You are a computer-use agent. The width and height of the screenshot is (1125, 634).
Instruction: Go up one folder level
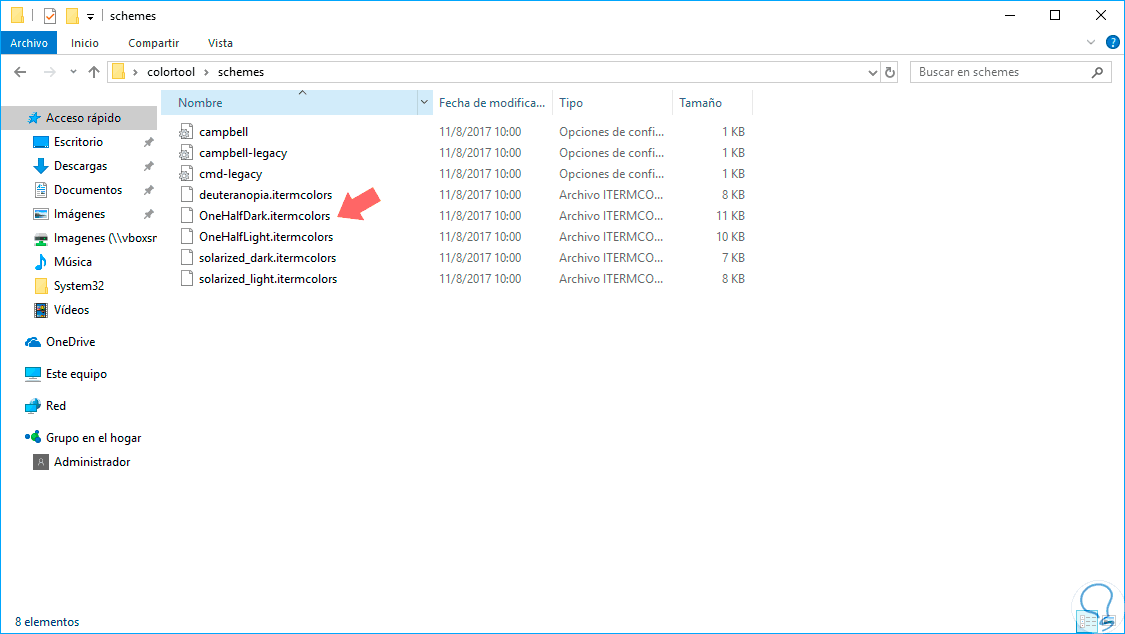[94, 72]
